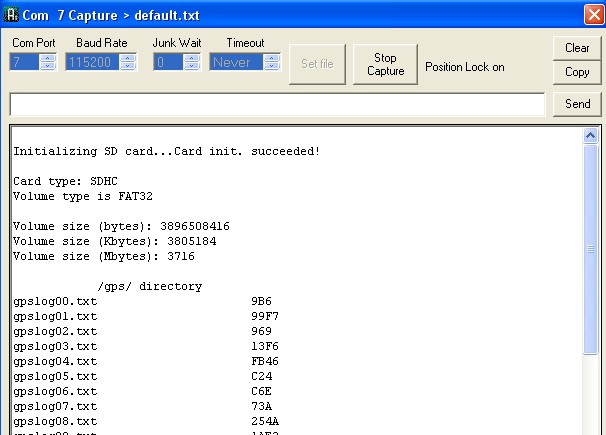The image size is (606, 435).
Task: Decrease the Junk Wait value
Action: pyautogui.click(x=192, y=66)
